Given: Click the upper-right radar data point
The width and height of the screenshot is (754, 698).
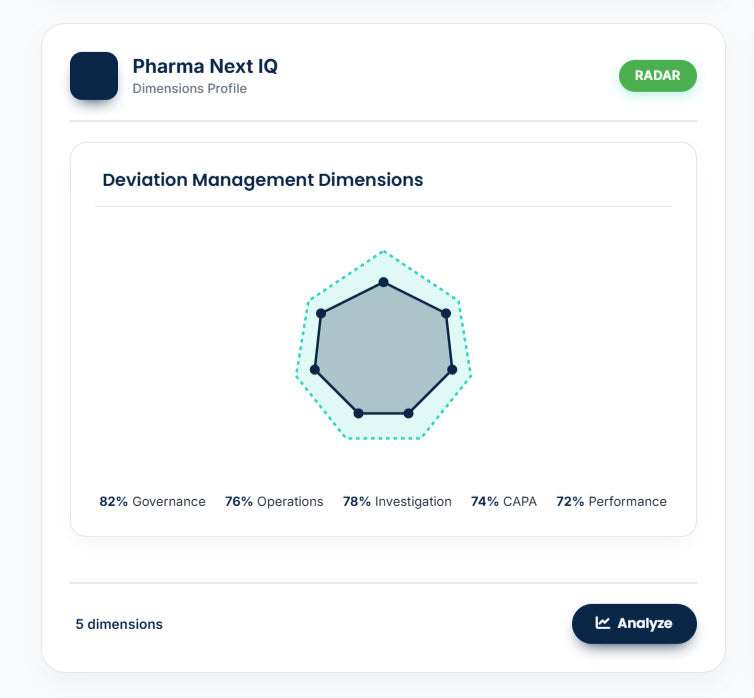Looking at the screenshot, I should pyautogui.click(x=446, y=313).
